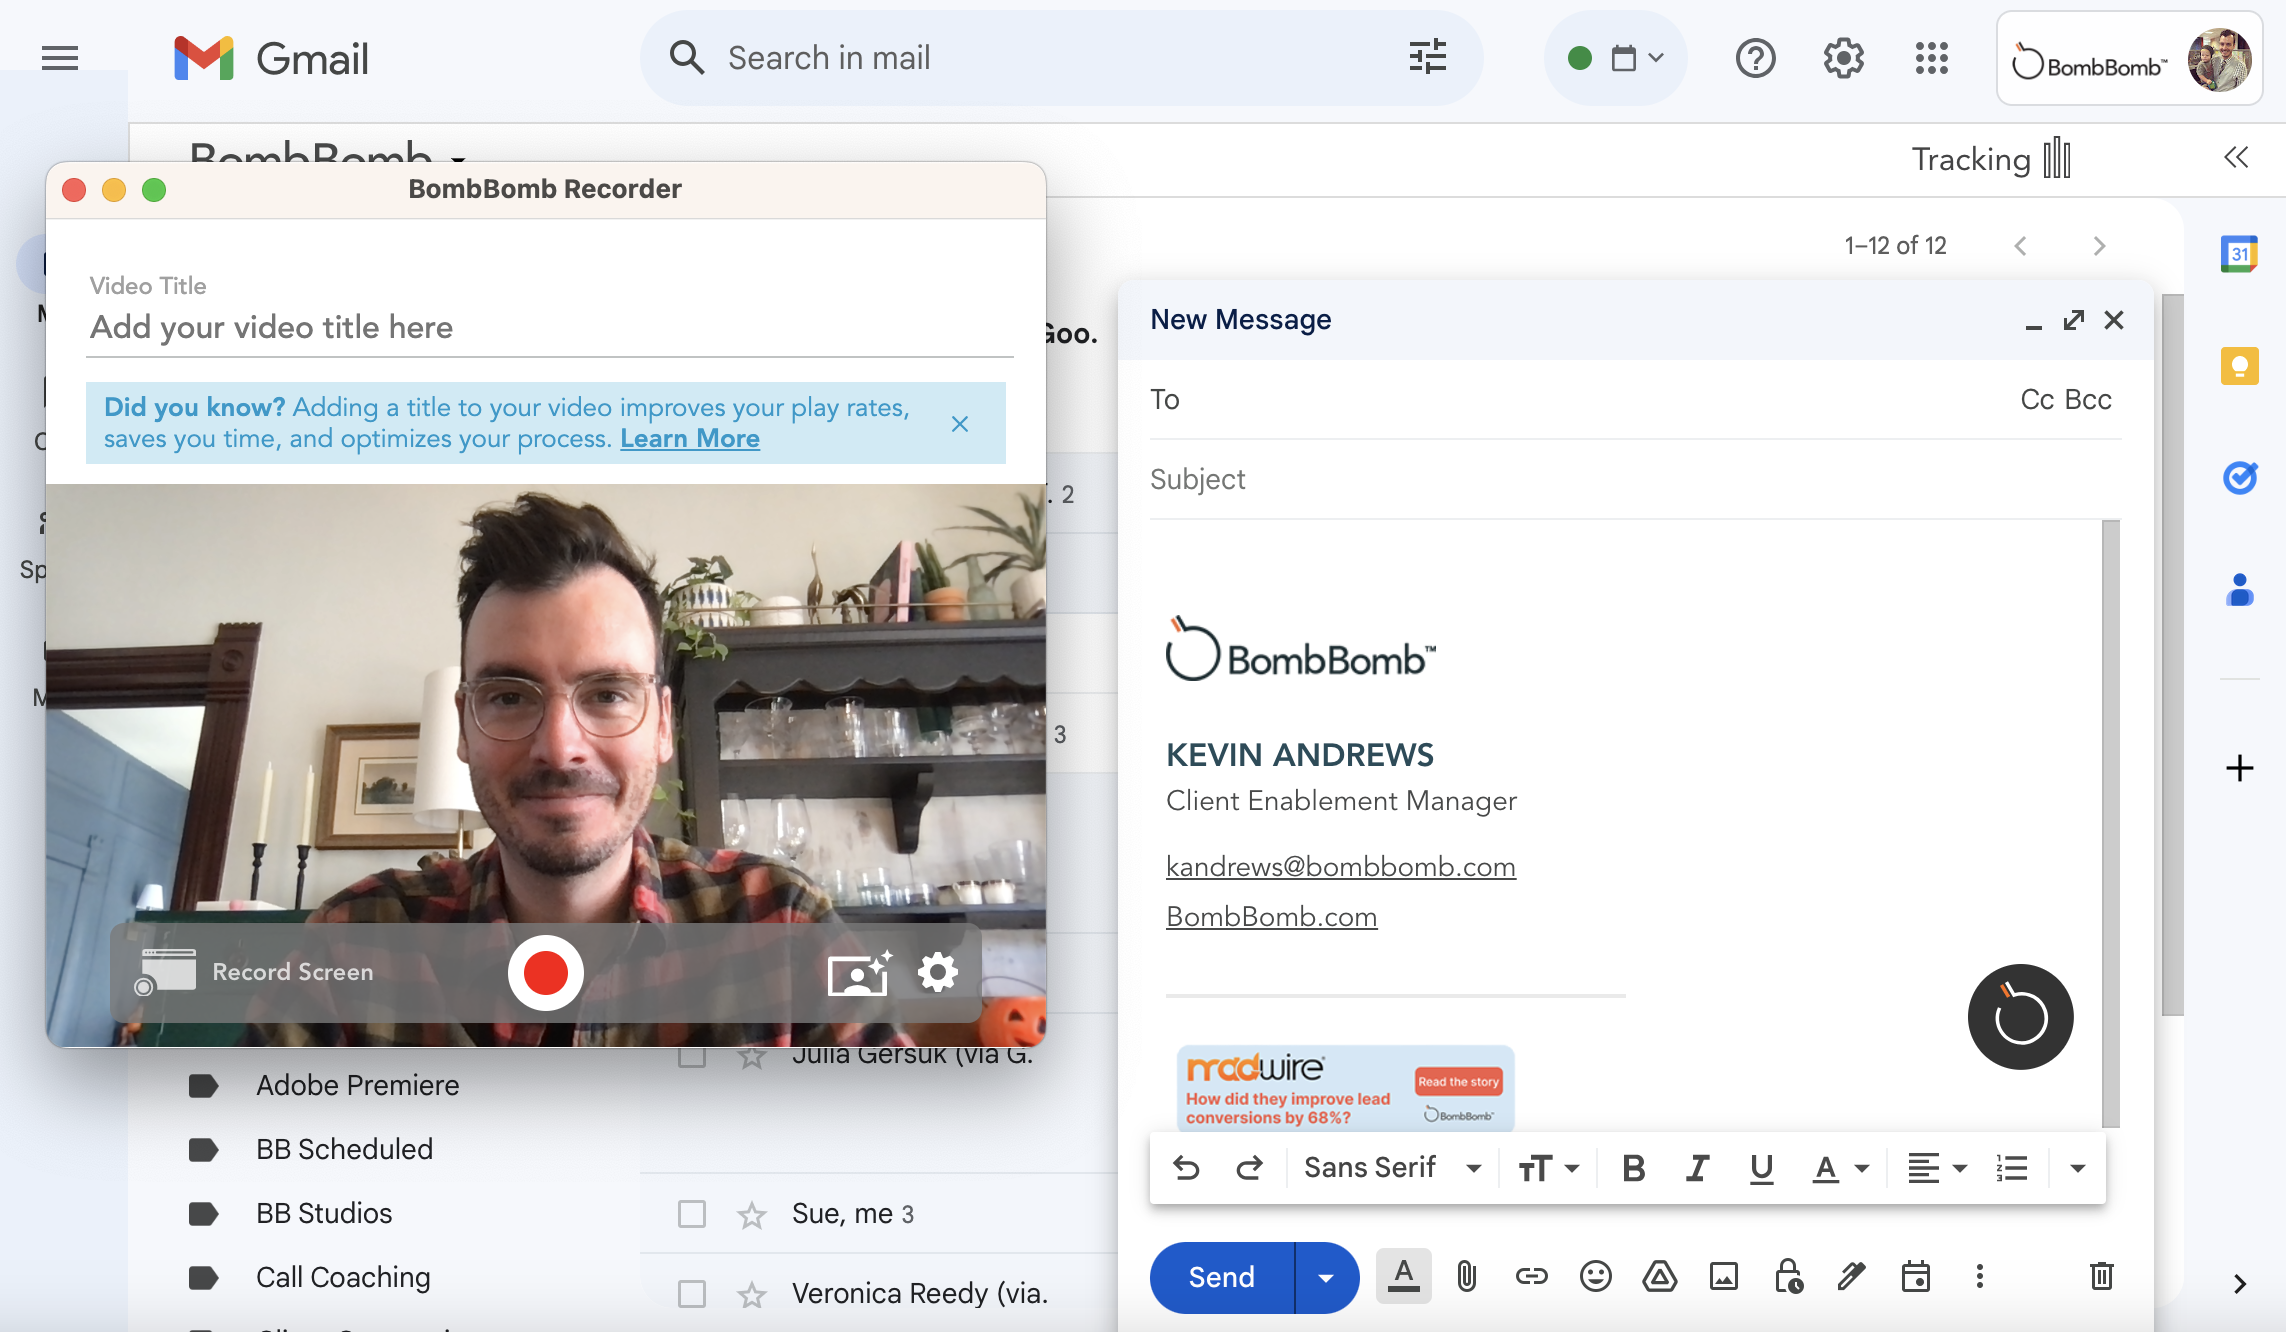
Task: Open text alignment dropdown
Action: tap(1937, 1168)
